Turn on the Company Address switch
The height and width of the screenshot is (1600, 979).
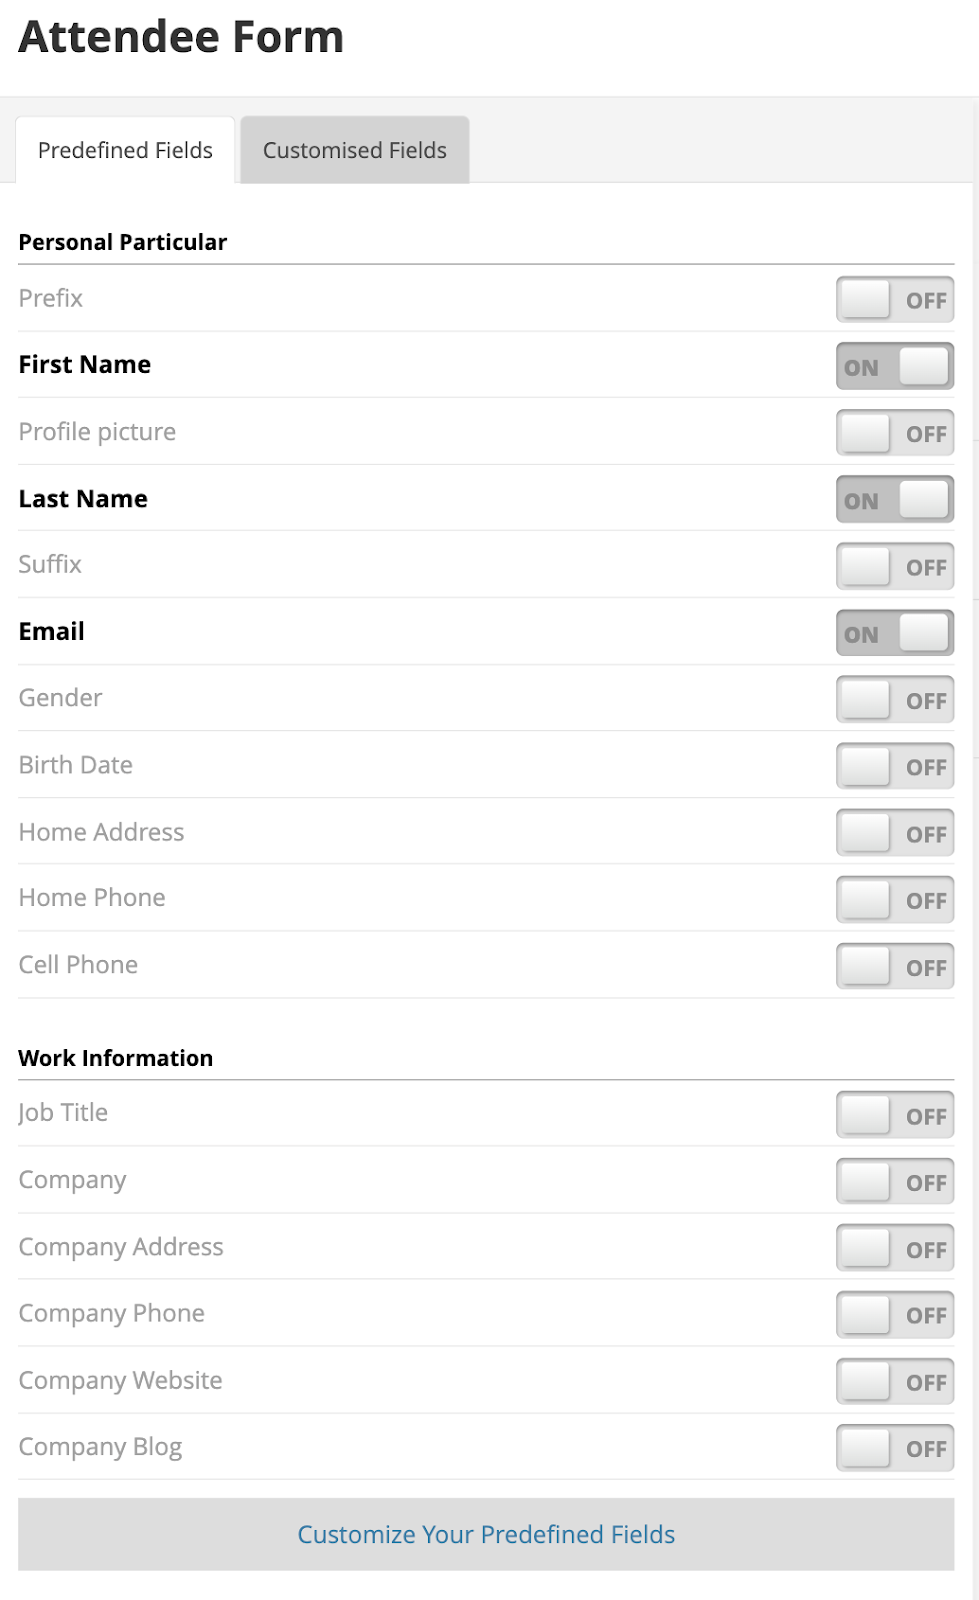(x=894, y=1249)
